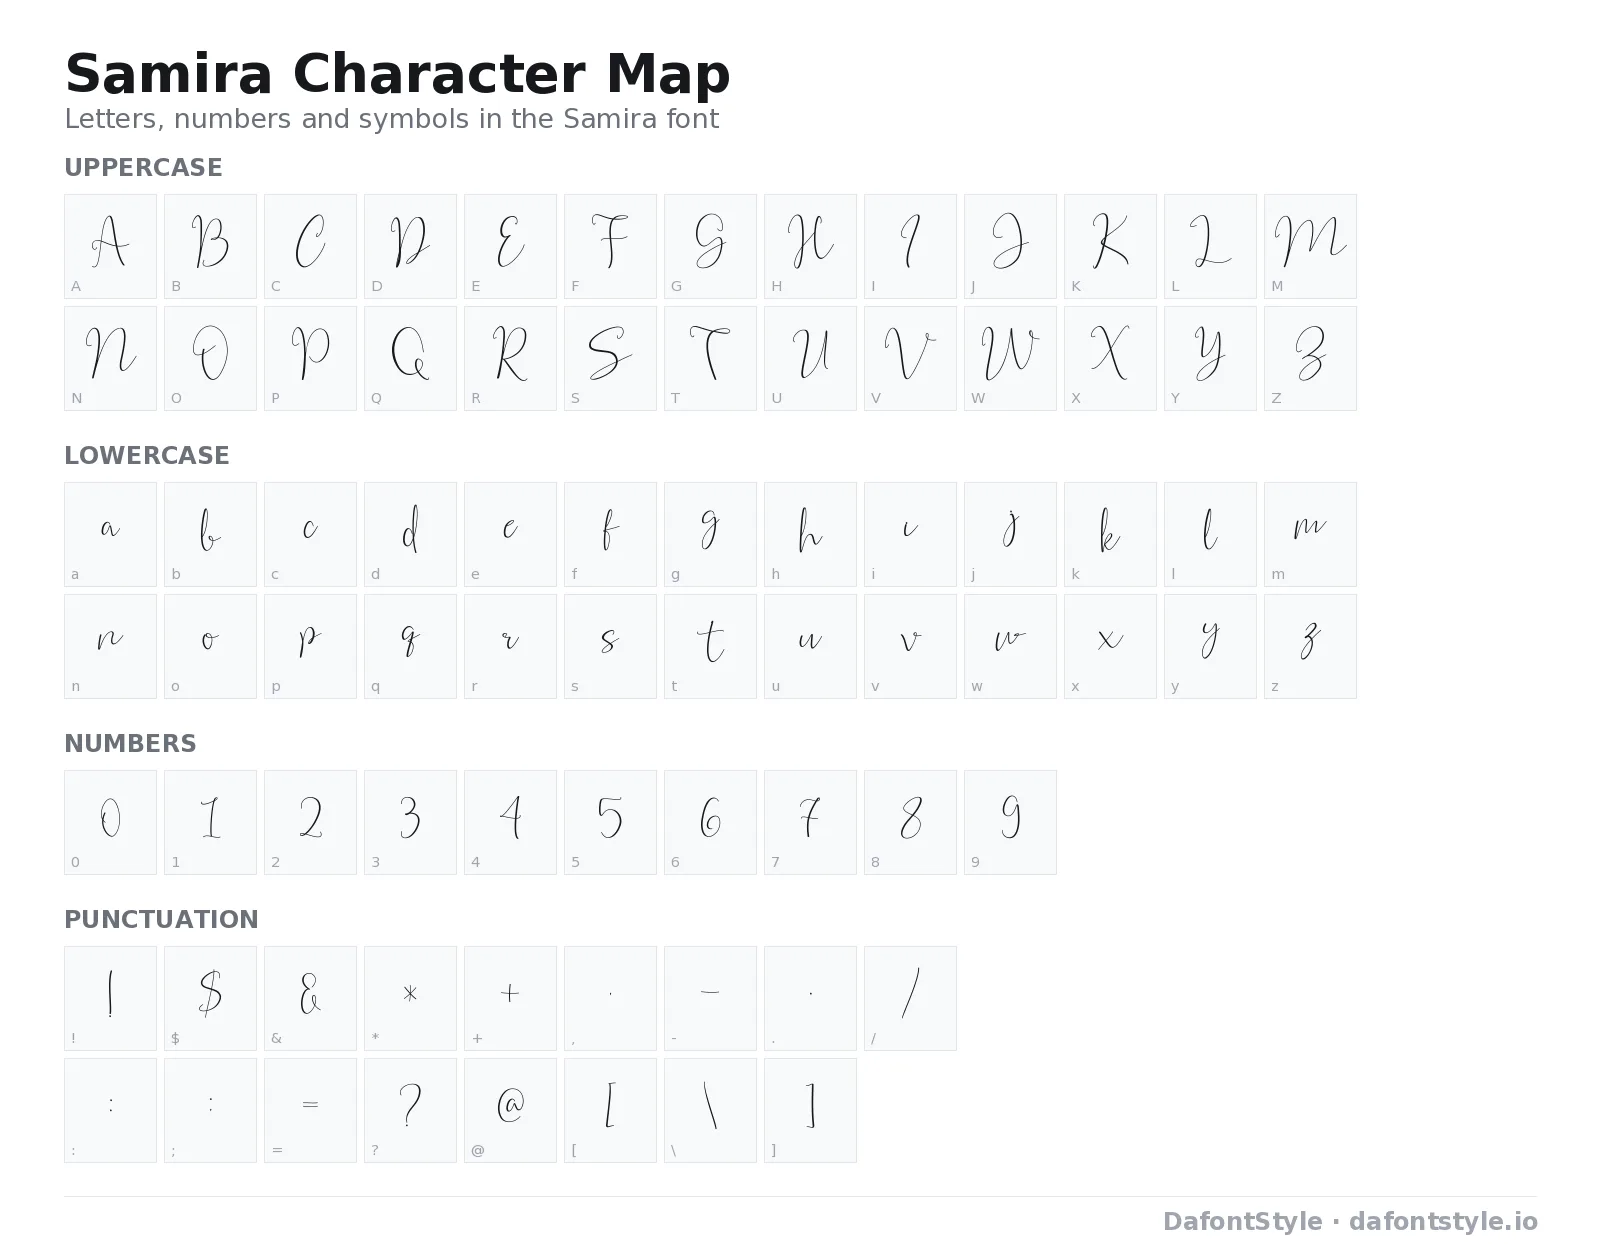Choose the number 7 glyph cell
The width and height of the screenshot is (1600, 1260).
click(810, 822)
